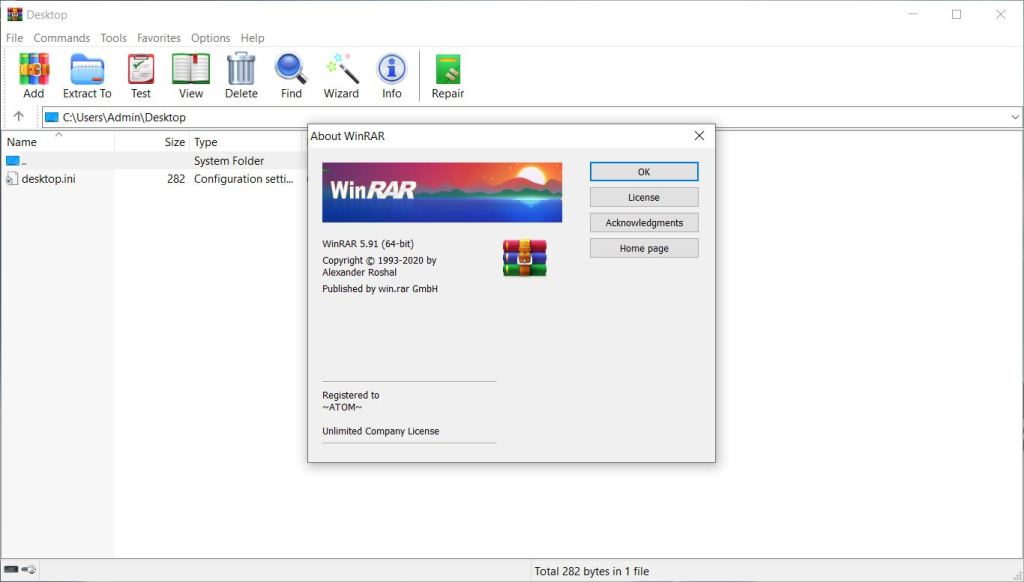Click the License button

pos(644,197)
